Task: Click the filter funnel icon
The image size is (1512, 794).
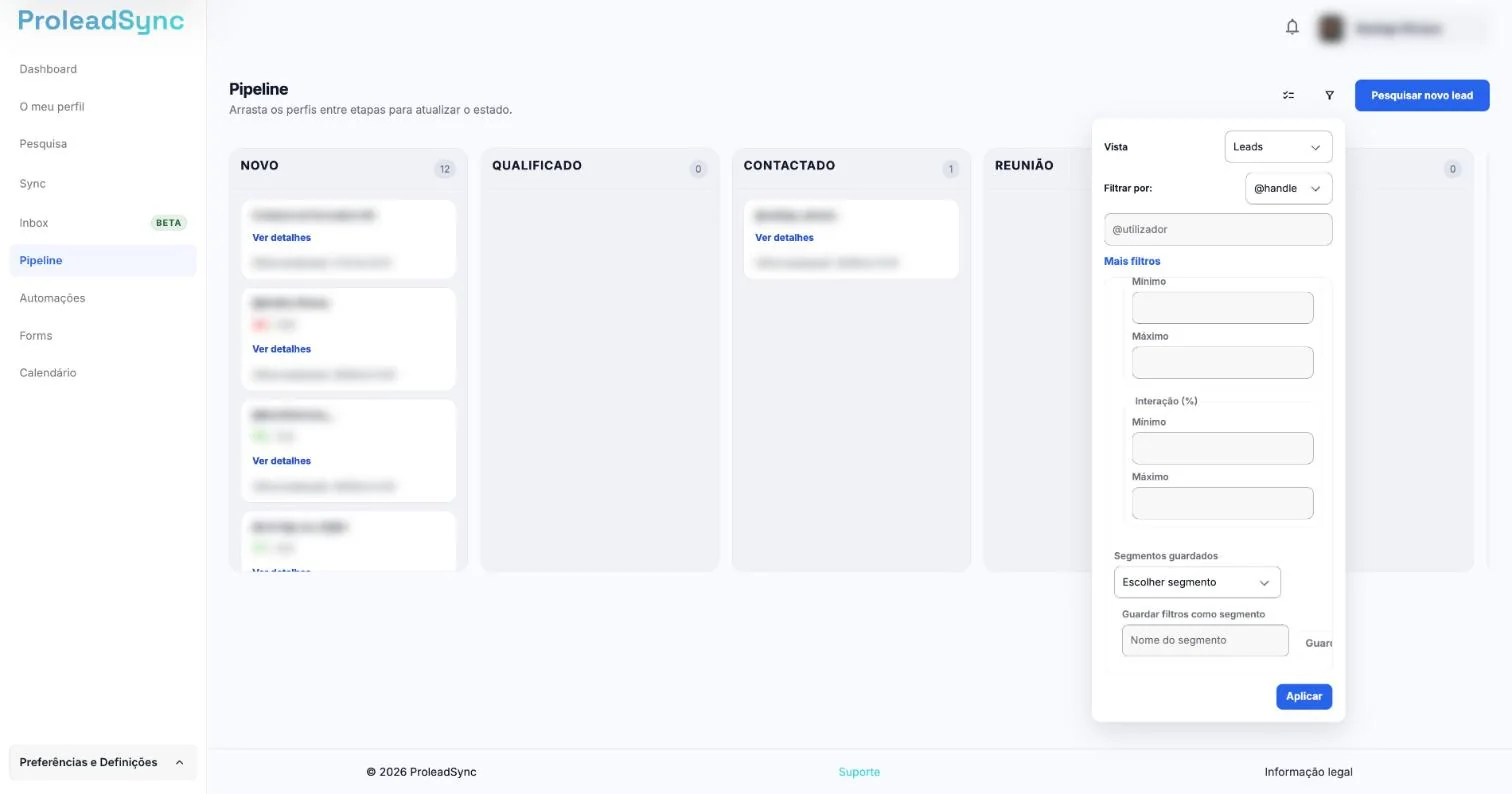Action: 1329,95
